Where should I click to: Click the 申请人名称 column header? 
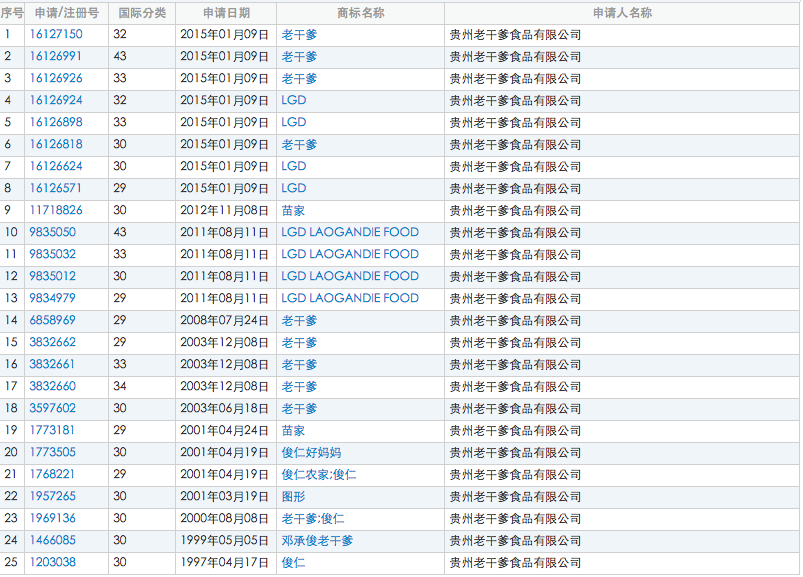pos(622,13)
